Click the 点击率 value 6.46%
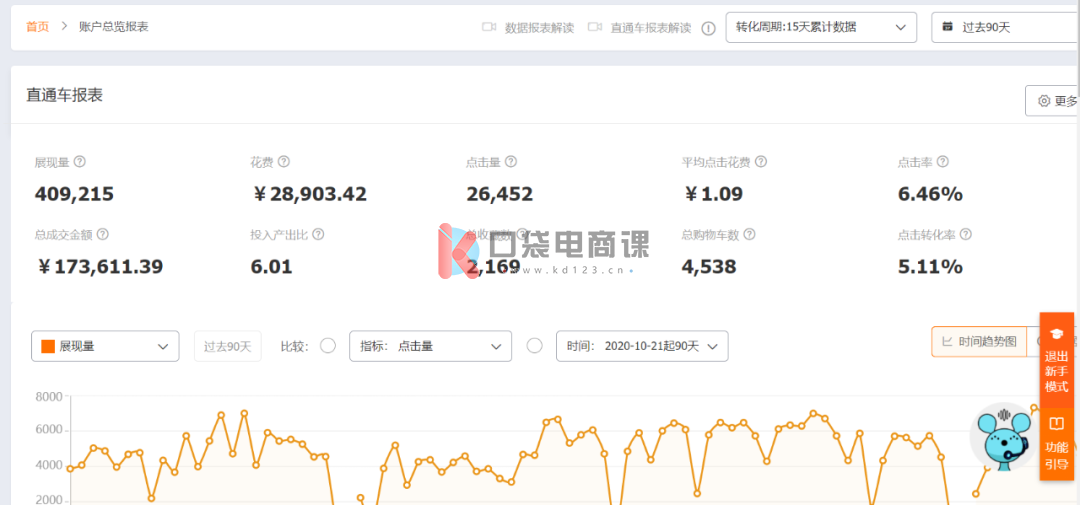1080x505 pixels. [x=930, y=194]
